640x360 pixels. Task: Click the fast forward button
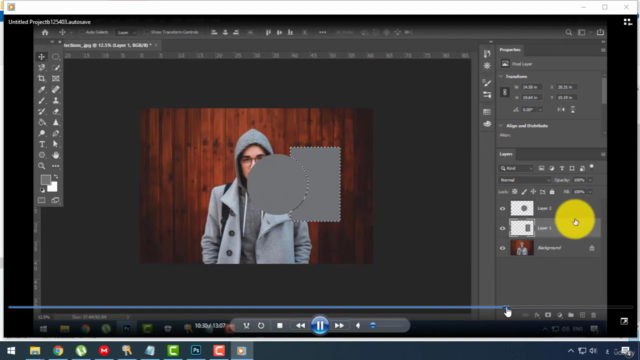pyautogui.click(x=339, y=325)
